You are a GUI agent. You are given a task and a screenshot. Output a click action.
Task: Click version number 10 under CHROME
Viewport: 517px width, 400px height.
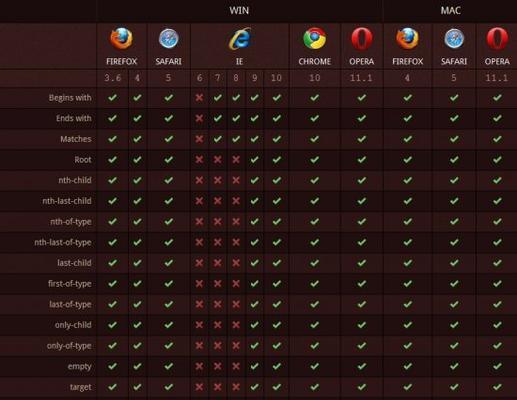315,78
